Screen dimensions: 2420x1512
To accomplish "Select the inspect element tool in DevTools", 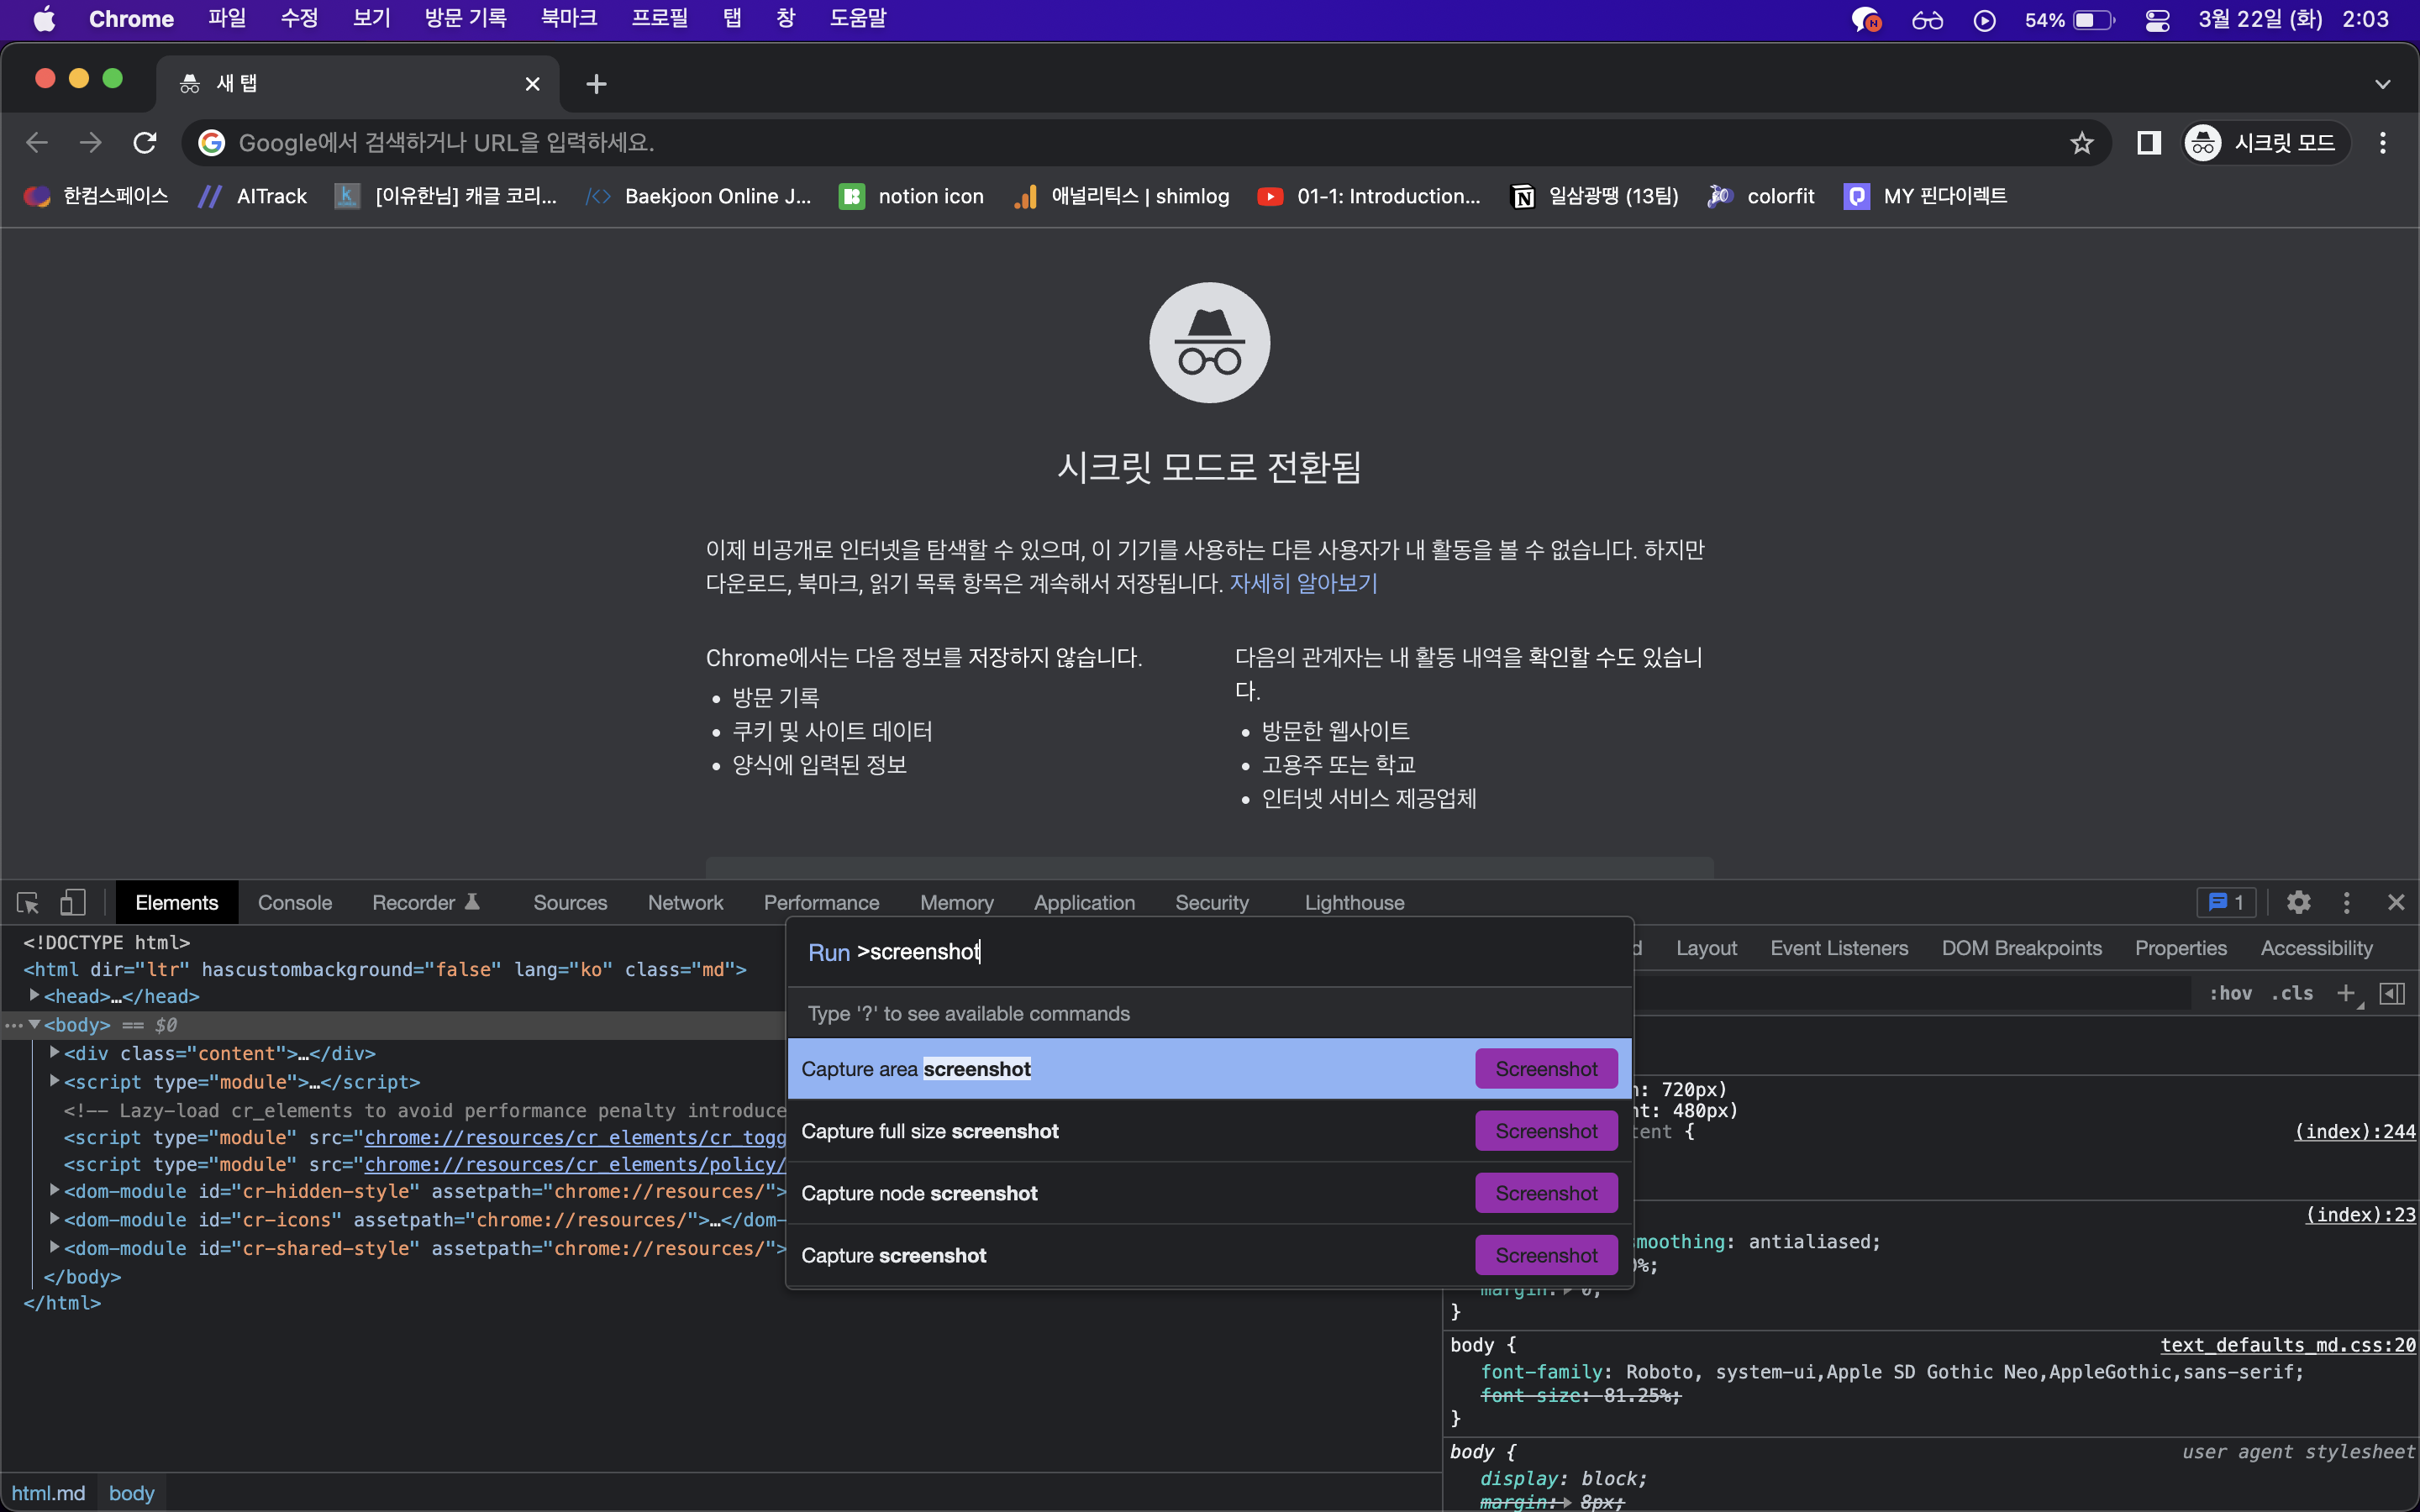I will coord(26,902).
